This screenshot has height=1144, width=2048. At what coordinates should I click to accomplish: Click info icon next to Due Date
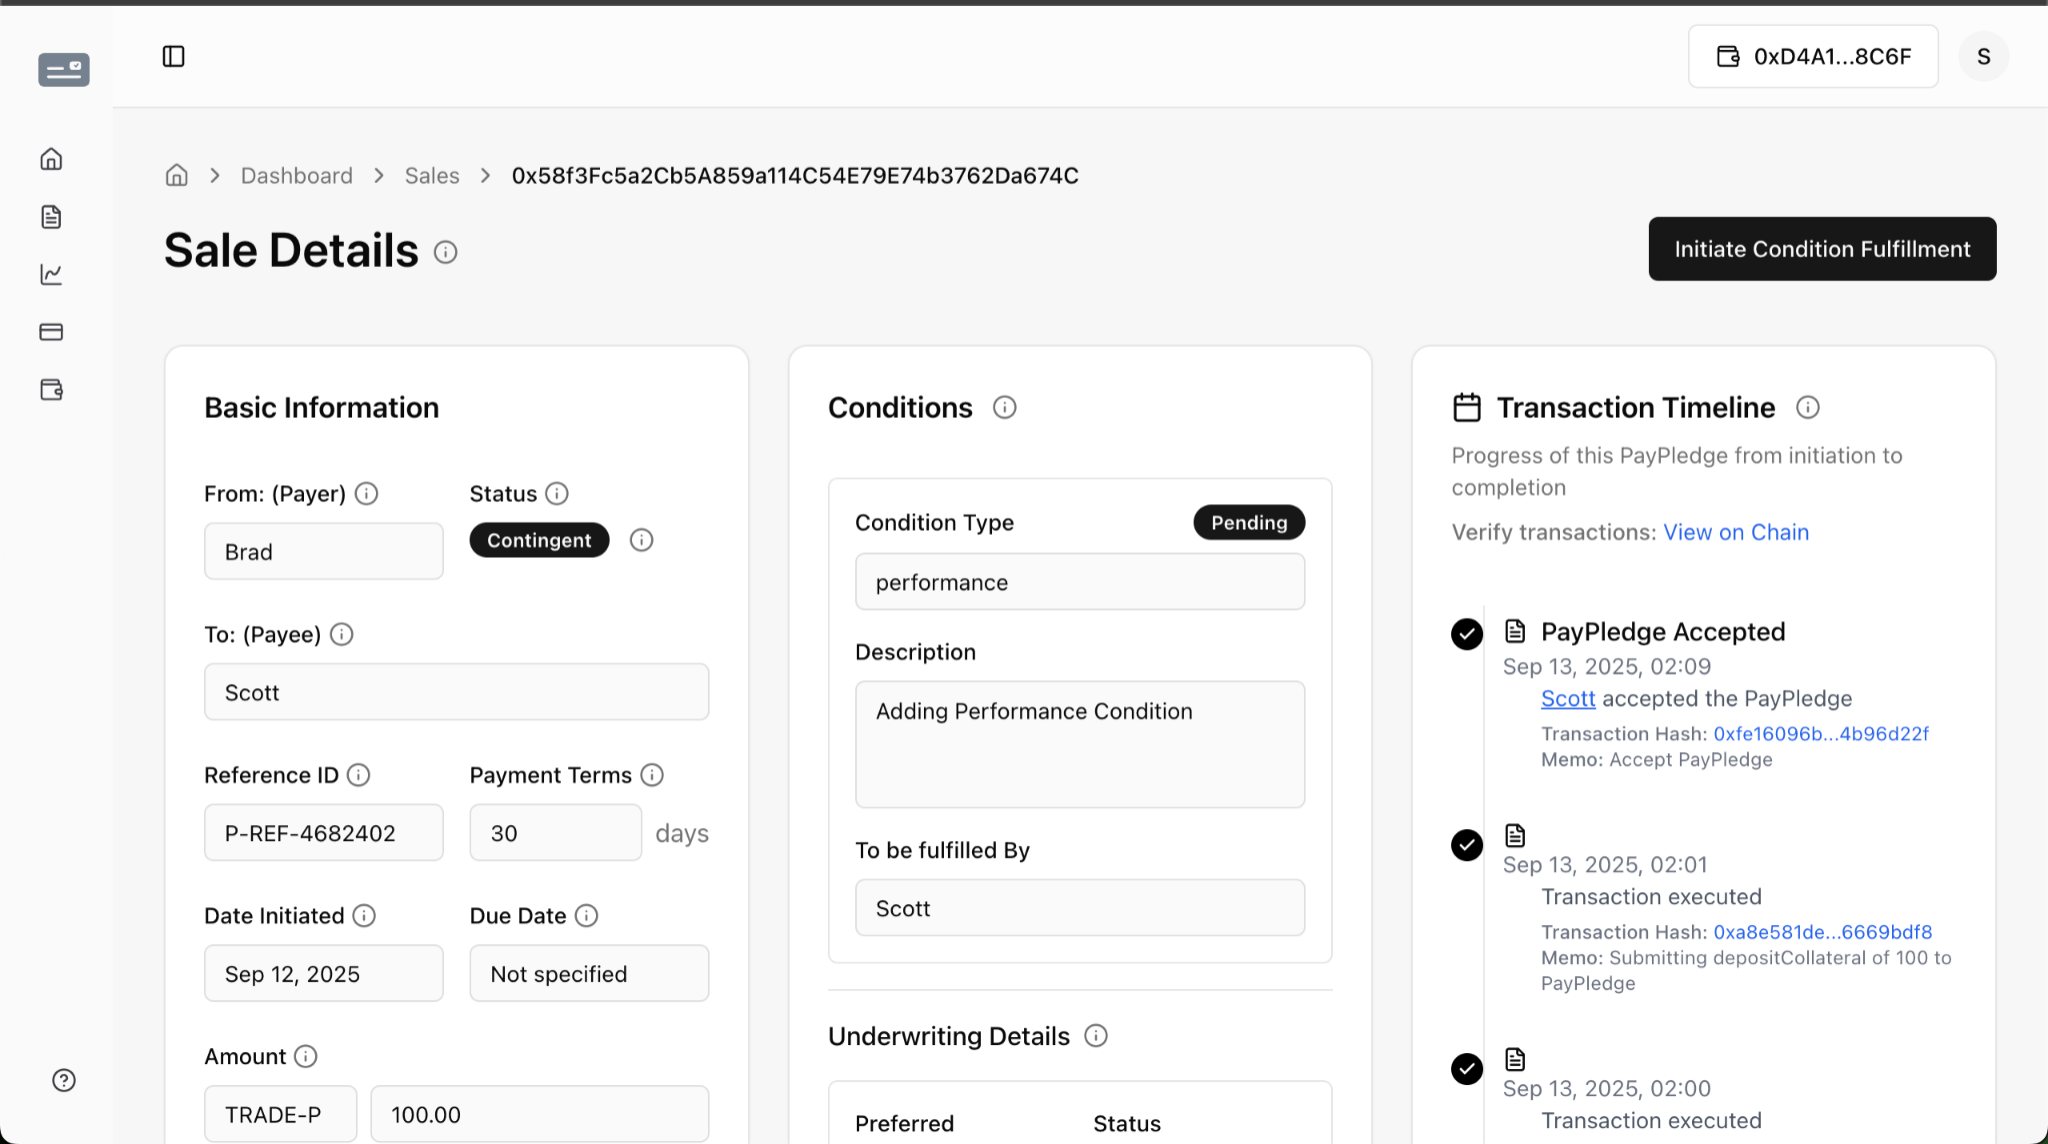[586, 916]
